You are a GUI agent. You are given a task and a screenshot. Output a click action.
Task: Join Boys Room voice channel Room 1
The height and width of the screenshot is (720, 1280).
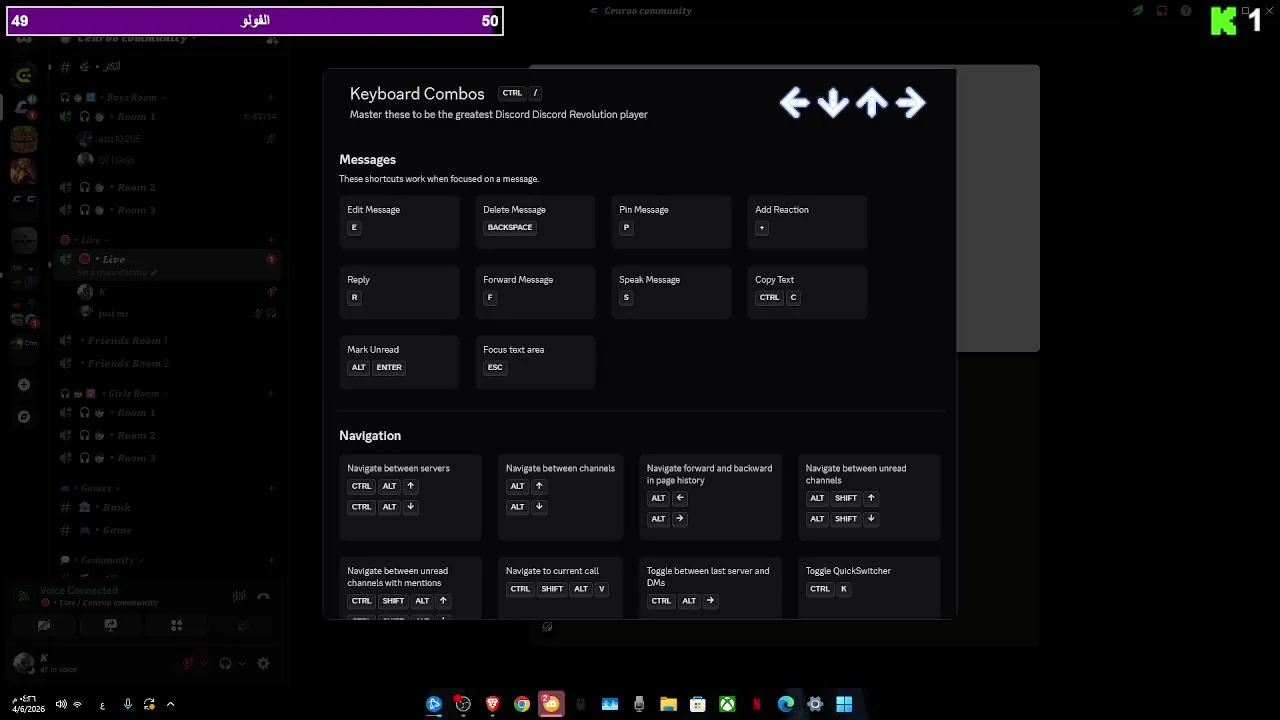[167, 117]
